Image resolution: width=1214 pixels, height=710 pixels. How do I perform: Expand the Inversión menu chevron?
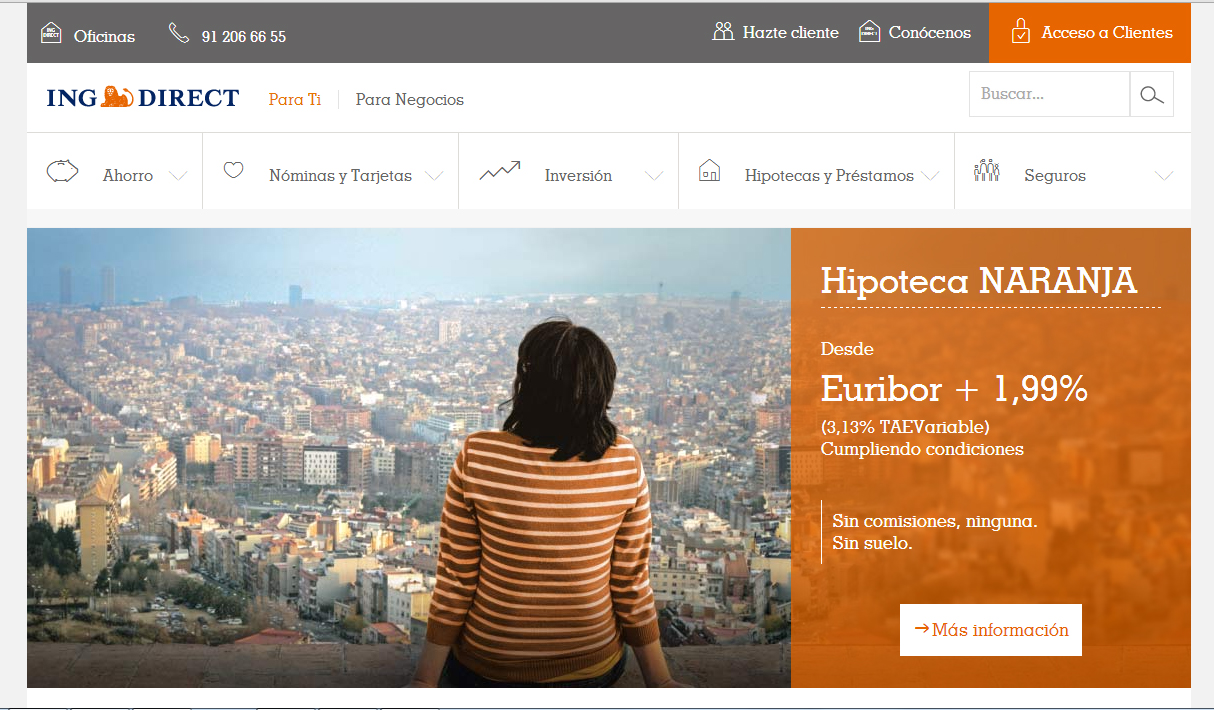(x=654, y=176)
